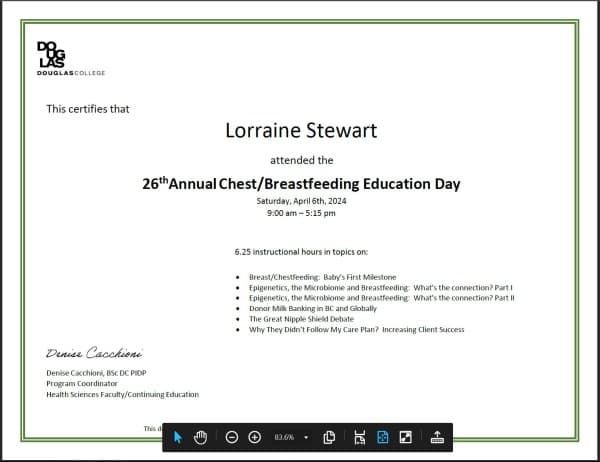Click the upload/share icon in toolbar

point(436,437)
